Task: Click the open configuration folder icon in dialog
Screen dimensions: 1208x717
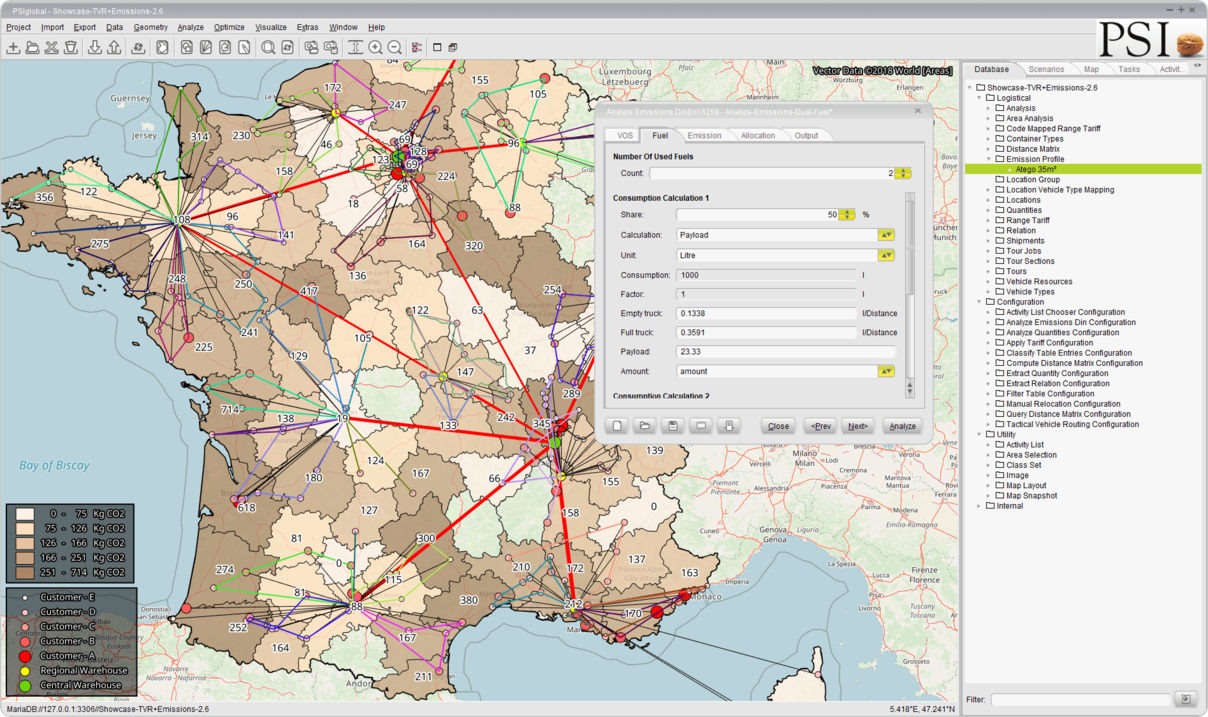Action: click(x=645, y=426)
